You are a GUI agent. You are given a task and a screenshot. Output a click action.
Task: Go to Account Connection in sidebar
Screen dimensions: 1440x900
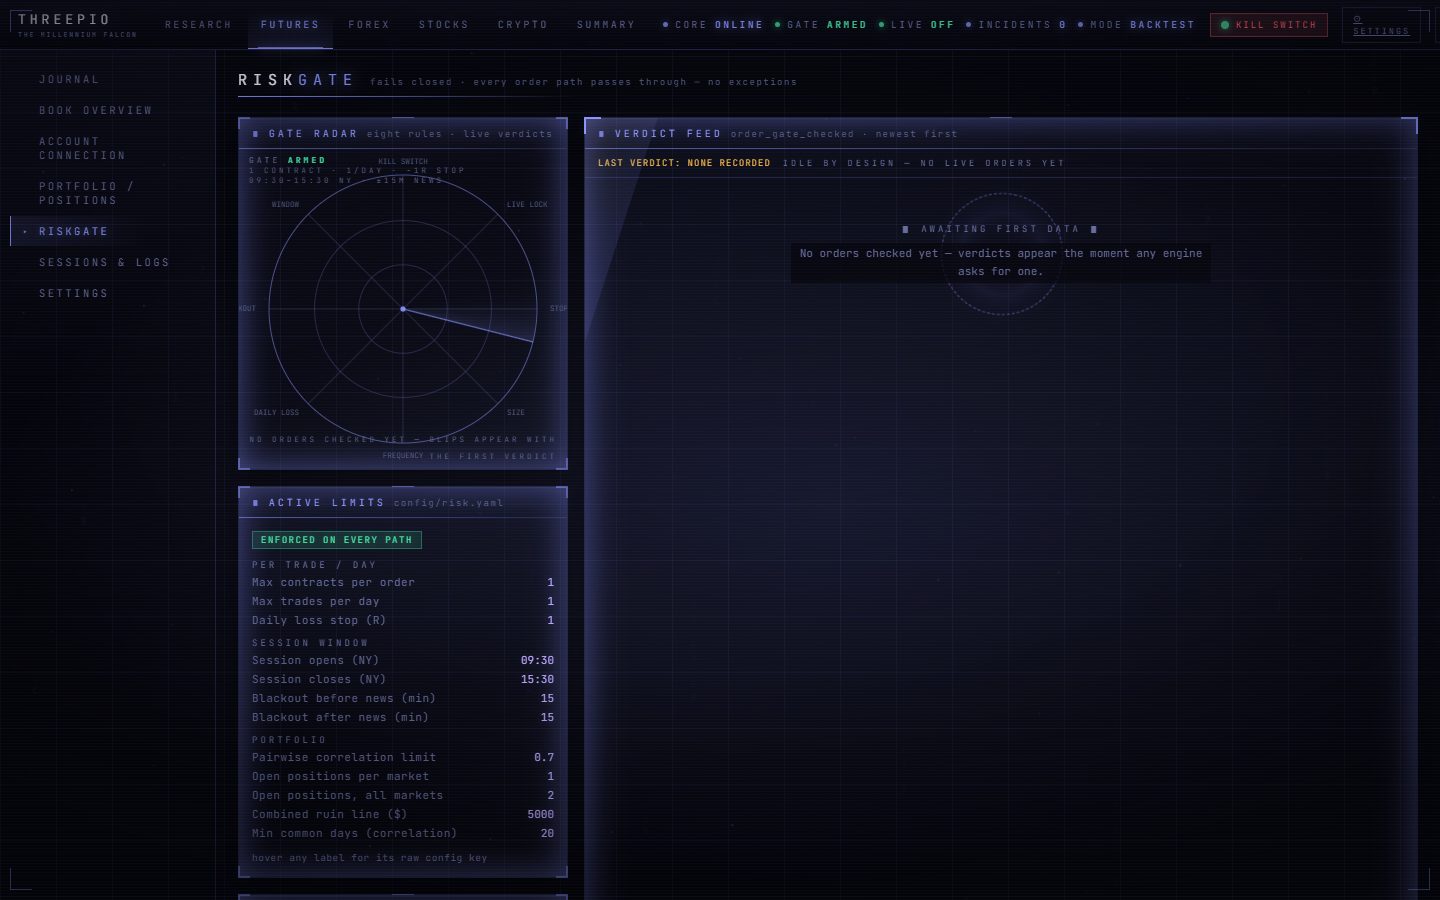pyautogui.click(x=82, y=148)
